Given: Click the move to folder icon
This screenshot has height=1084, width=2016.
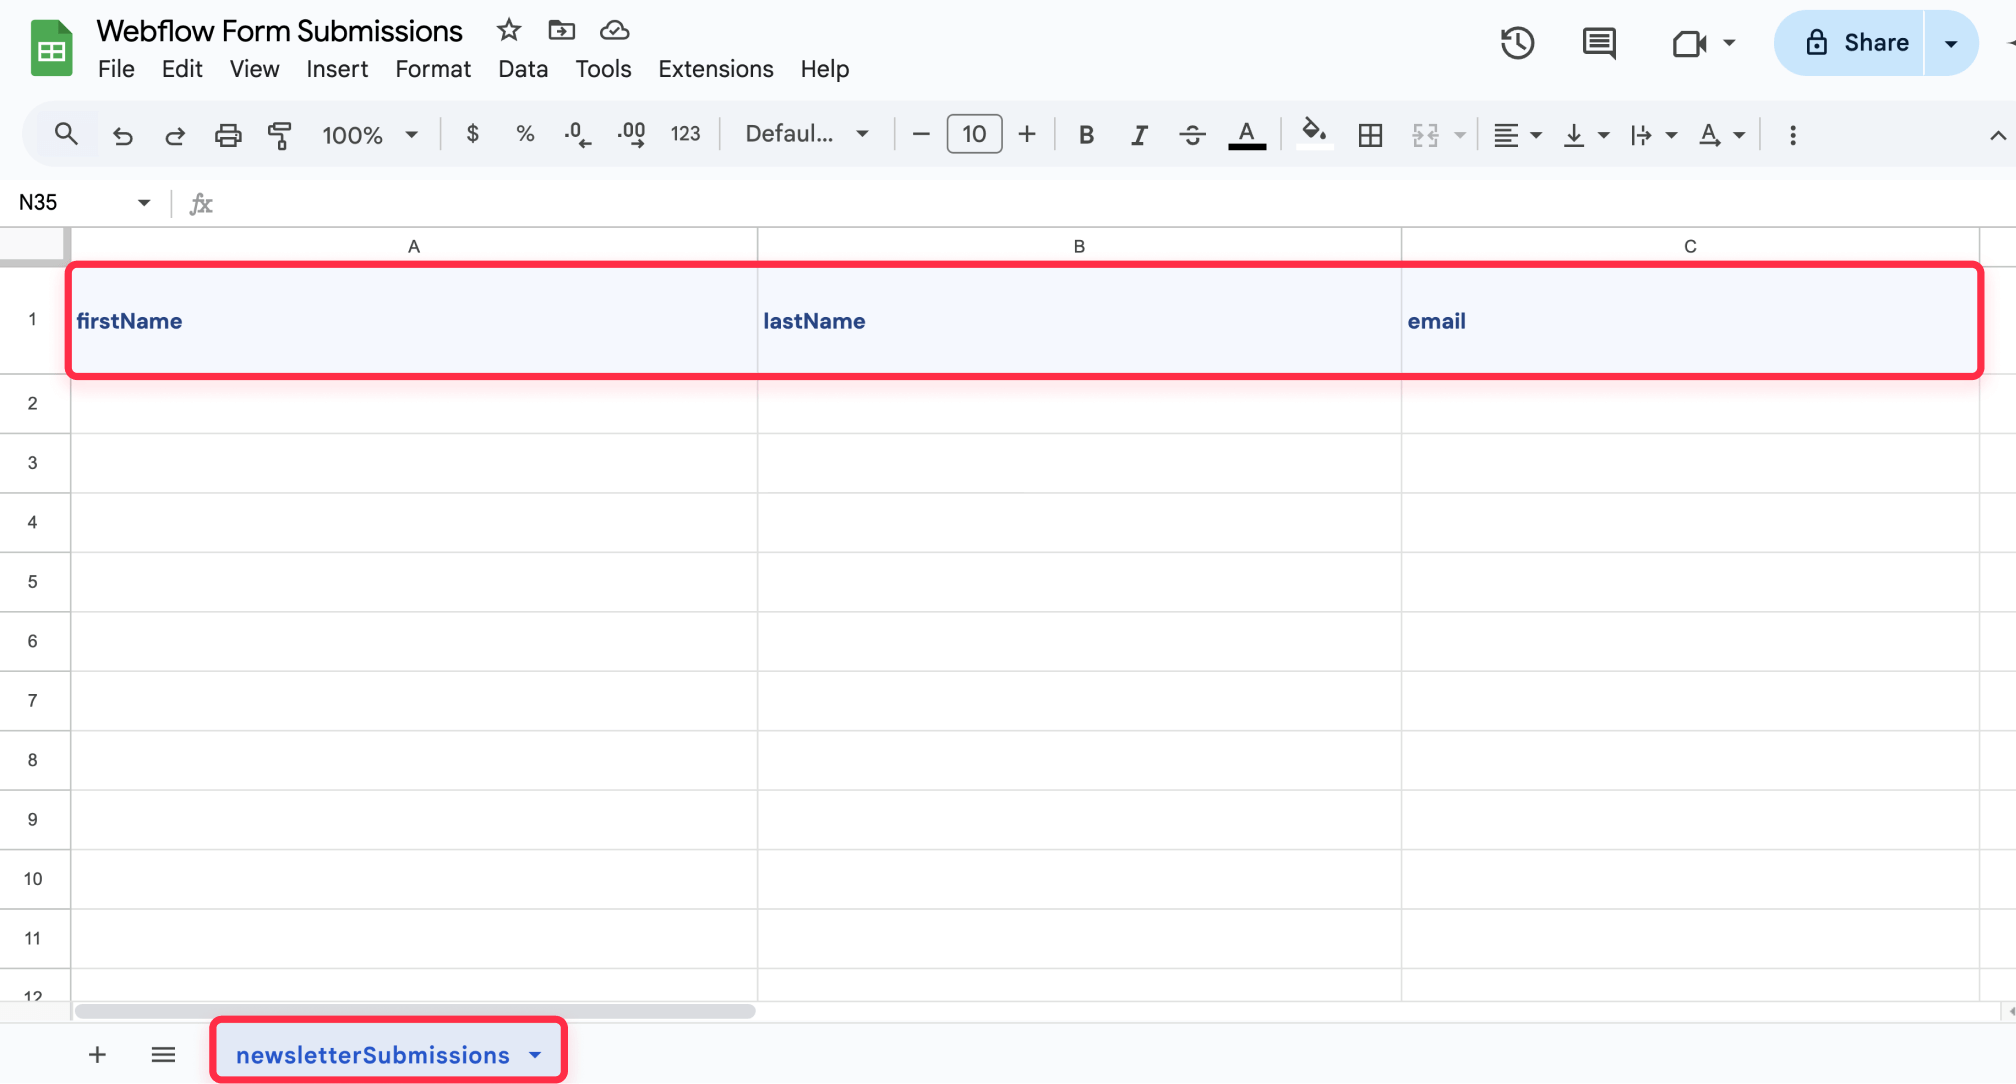Looking at the screenshot, I should 562,31.
